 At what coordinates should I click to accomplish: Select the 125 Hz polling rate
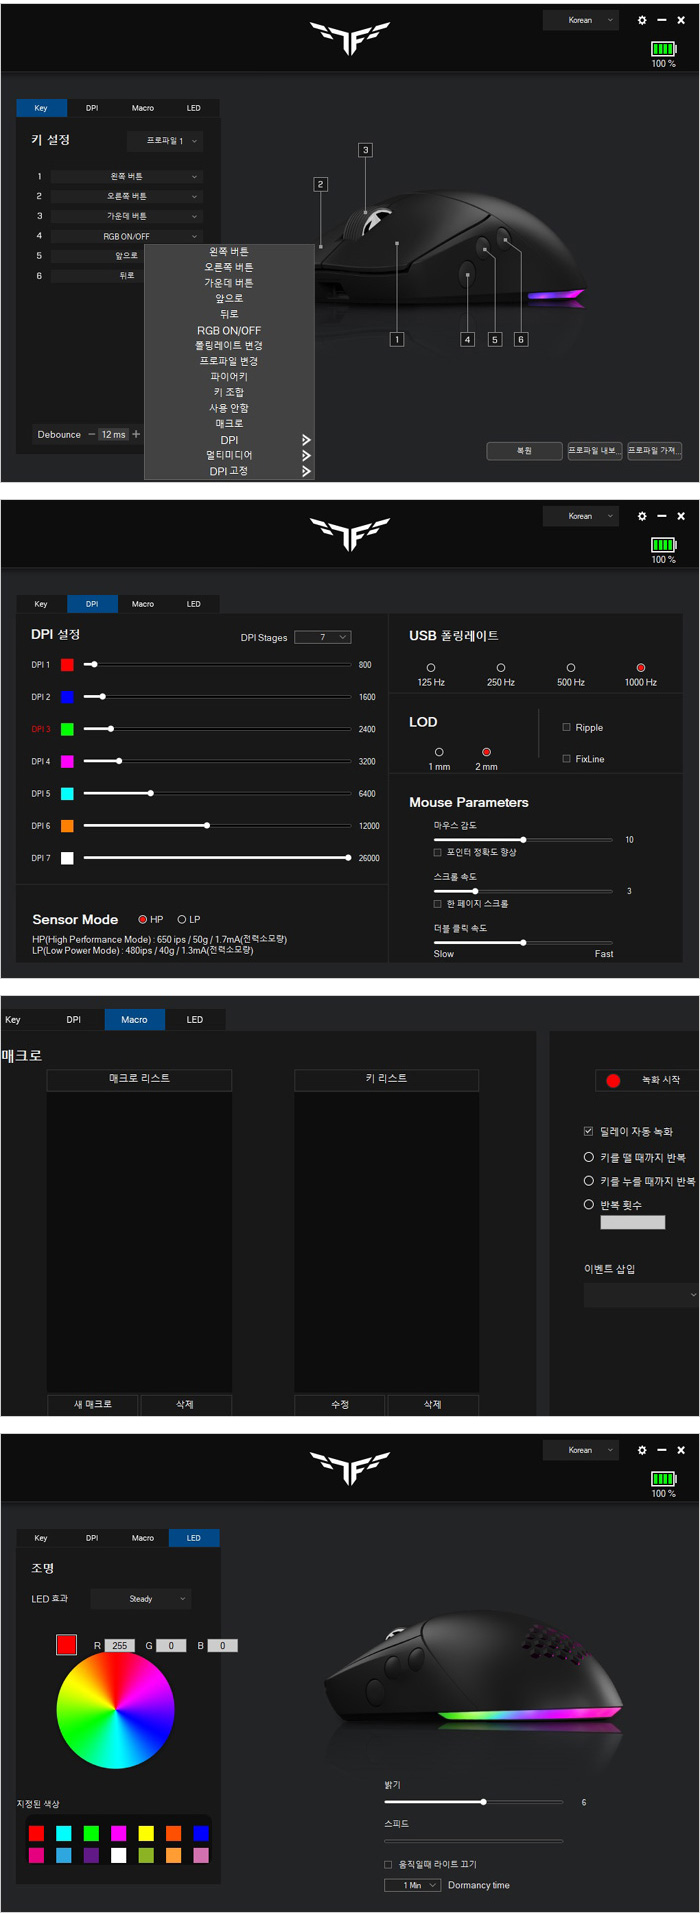pyautogui.click(x=431, y=667)
